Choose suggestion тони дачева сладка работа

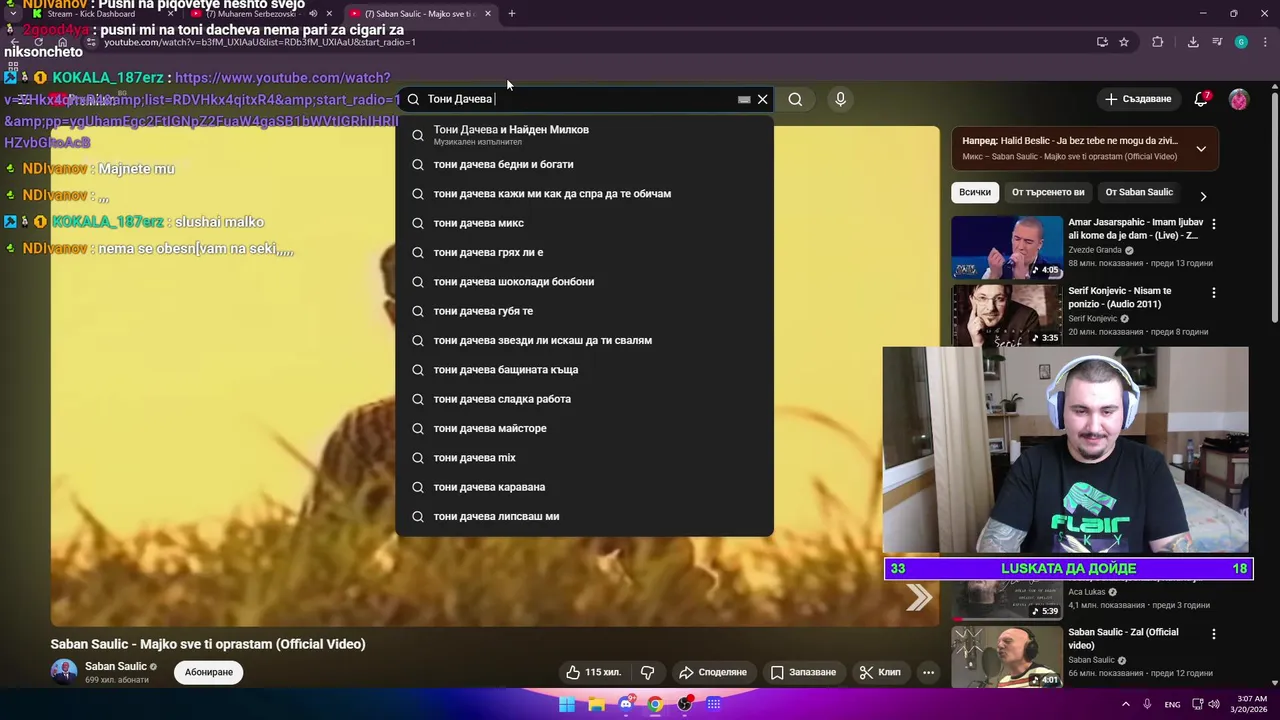click(584, 399)
